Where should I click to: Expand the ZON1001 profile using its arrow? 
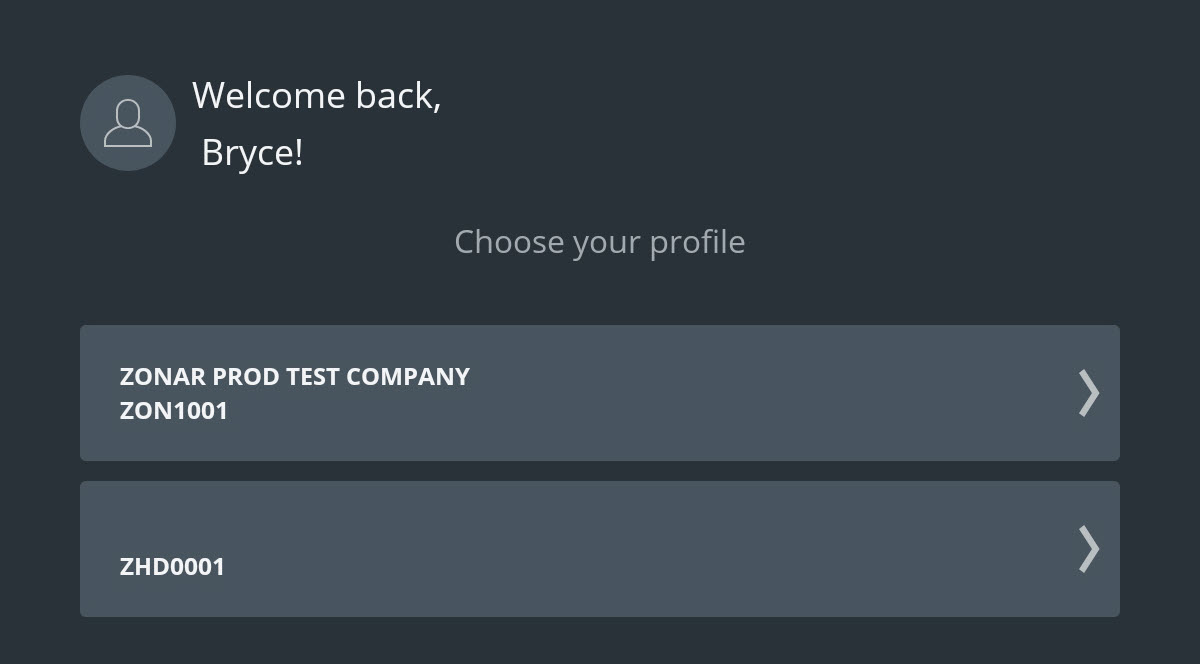[1089, 393]
